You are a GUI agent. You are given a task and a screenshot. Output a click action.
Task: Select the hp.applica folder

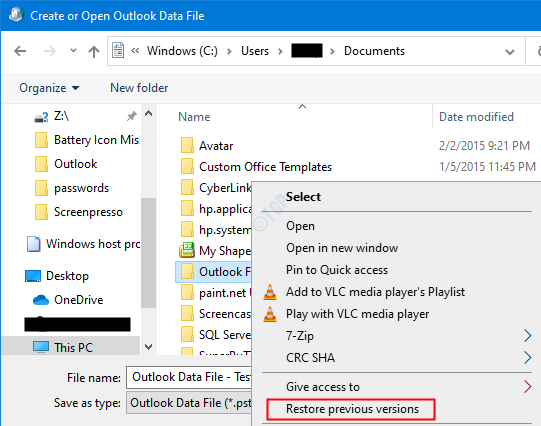click(x=216, y=209)
